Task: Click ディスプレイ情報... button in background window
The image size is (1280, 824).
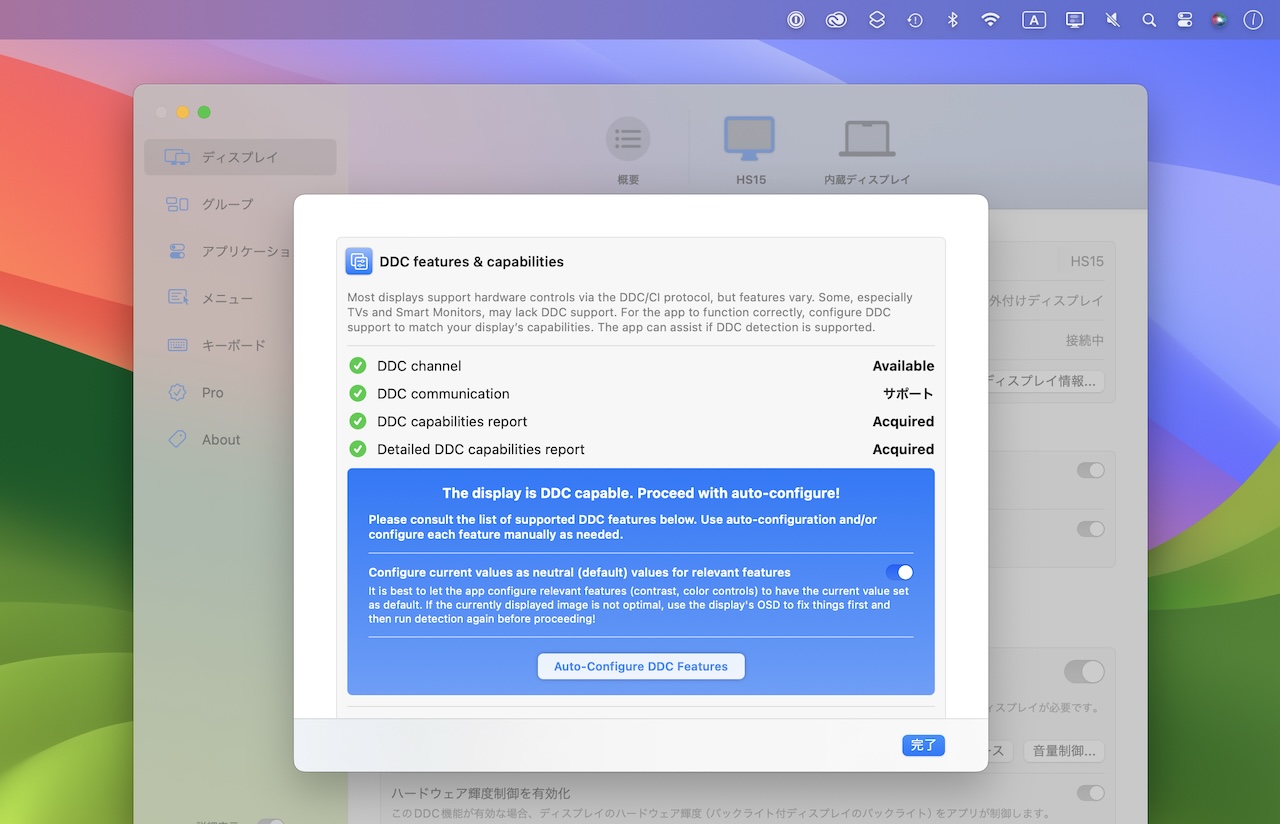Action: pos(1046,381)
